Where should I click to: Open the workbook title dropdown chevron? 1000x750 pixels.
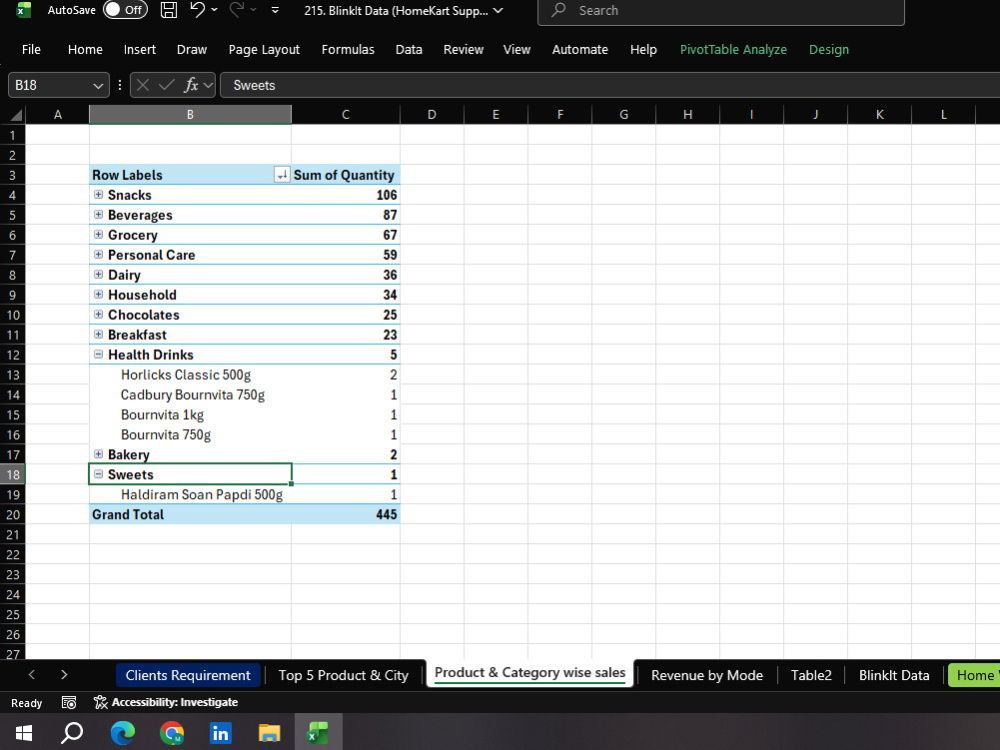tap(498, 10)
